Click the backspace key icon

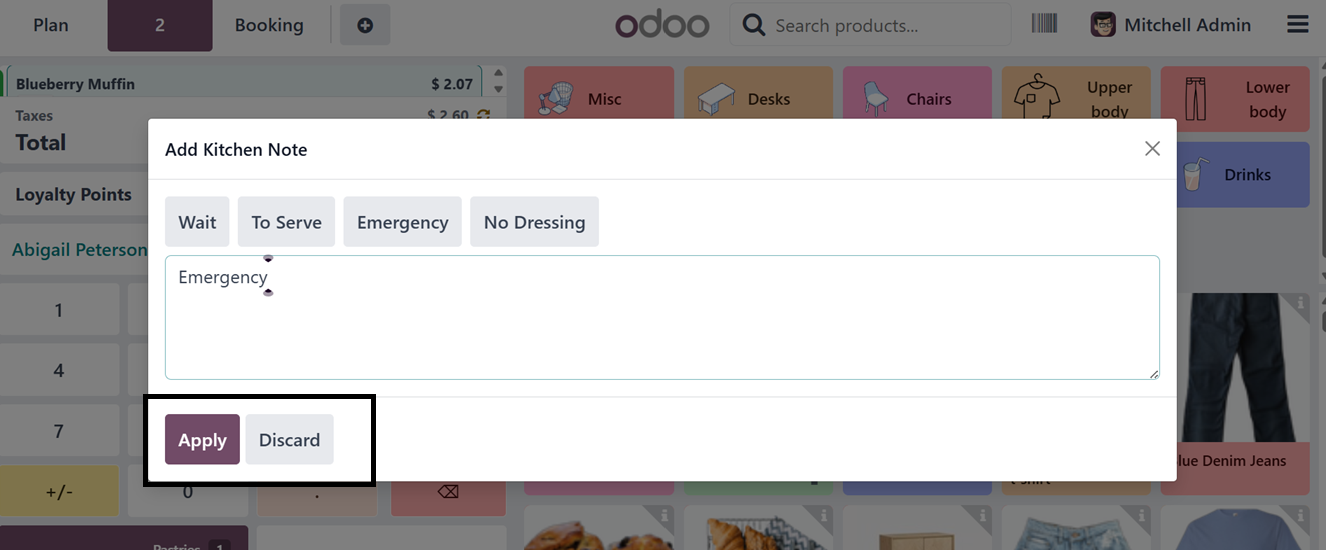pos(447,492)
